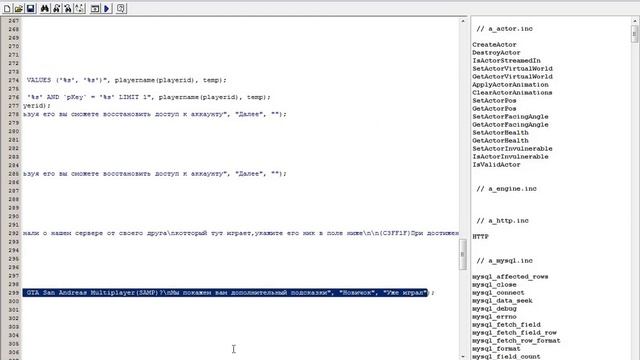Select DestroyActor in the function list
Screen dimensions: 640x360
[496, 53]
